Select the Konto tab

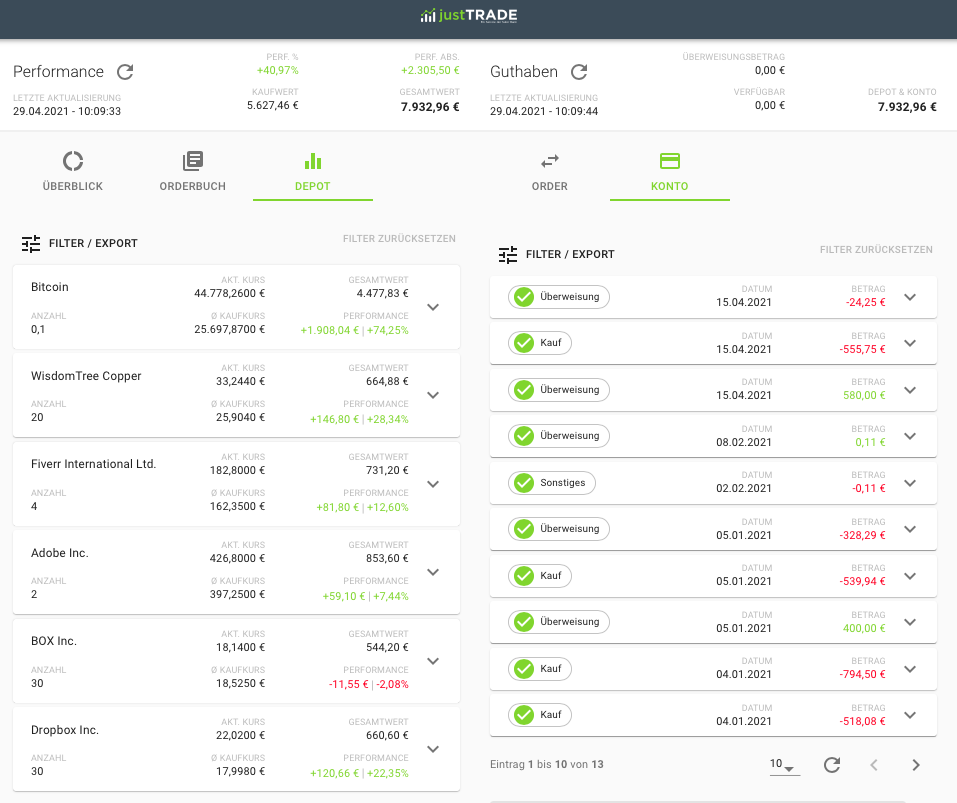[x=670, y=171]
